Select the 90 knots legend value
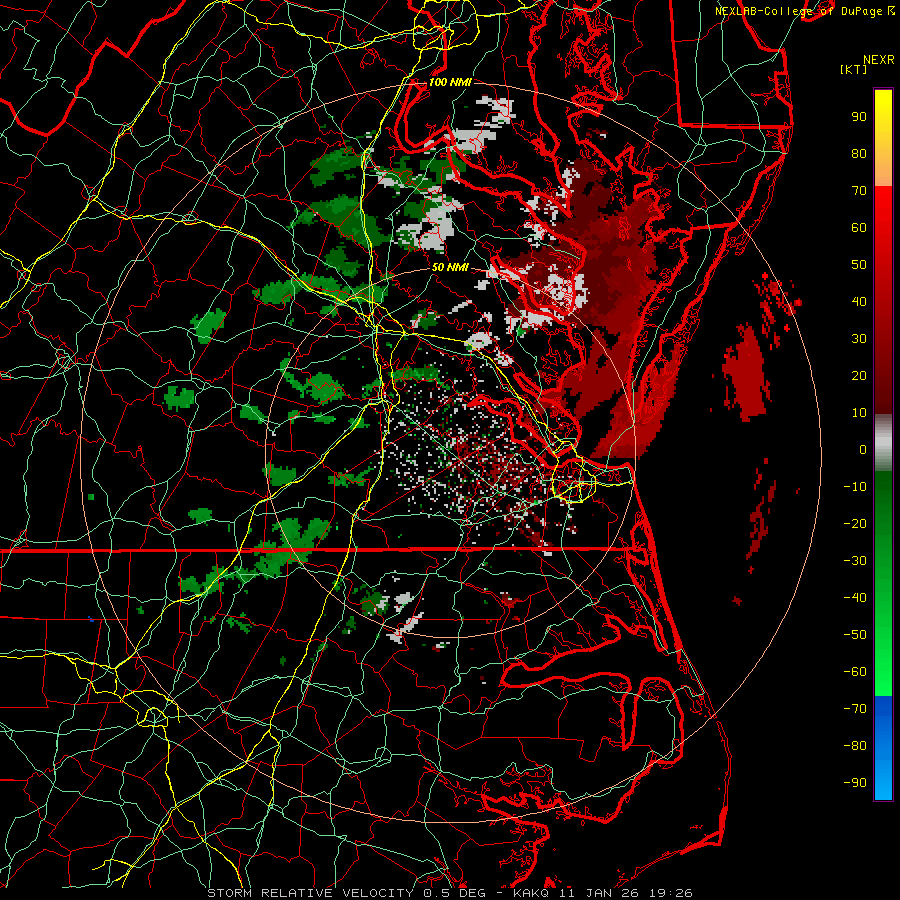The width and height of the screenshot is (900, 900). 859,117
